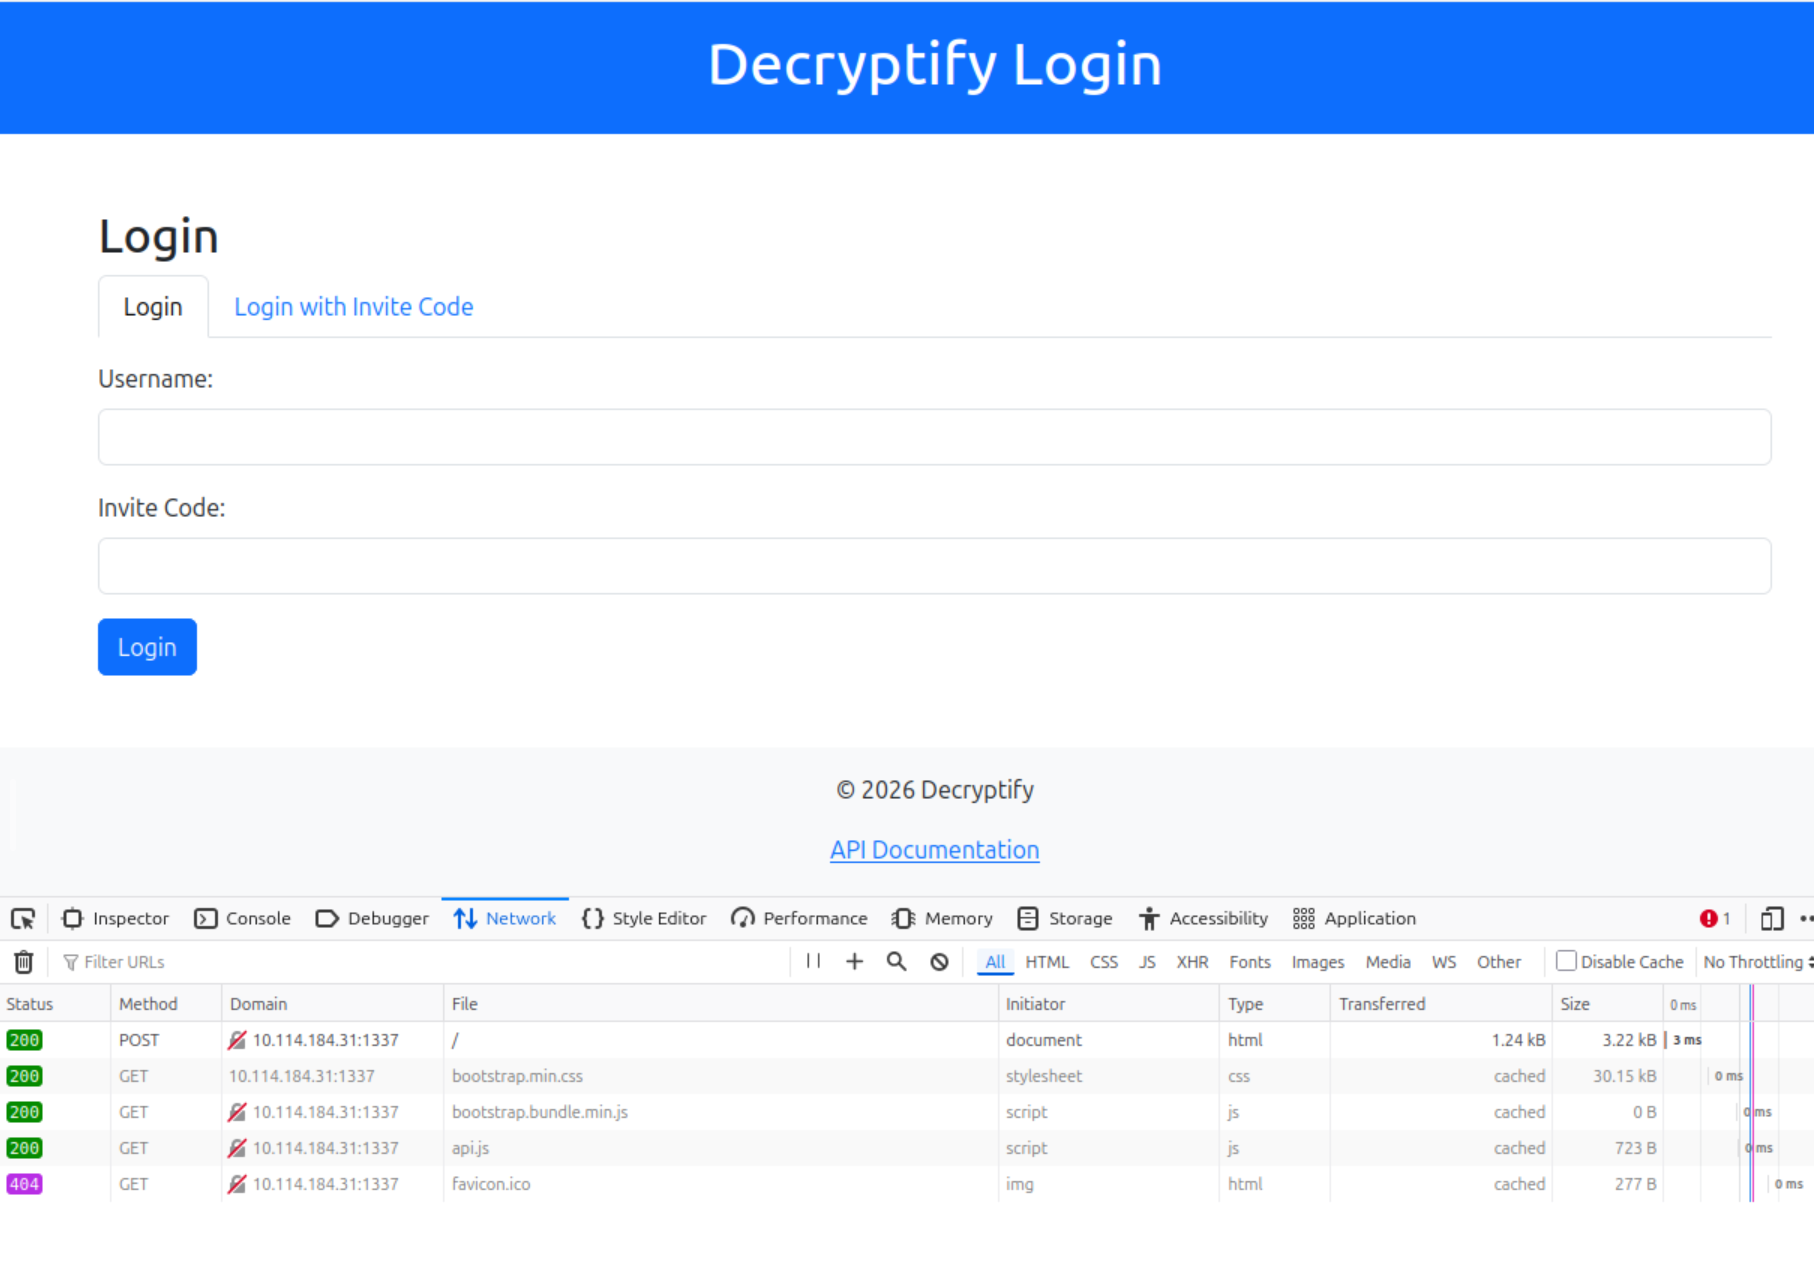
Task: Open network search with magnifier icon
Action: [896, 961]
